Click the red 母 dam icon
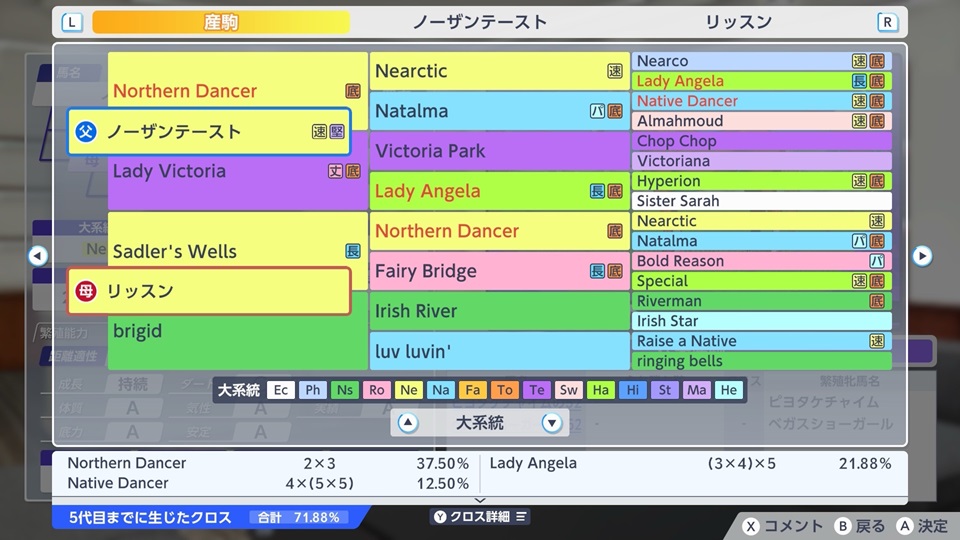The height and width of the screenshot is (540, 960). pos(86,291)
